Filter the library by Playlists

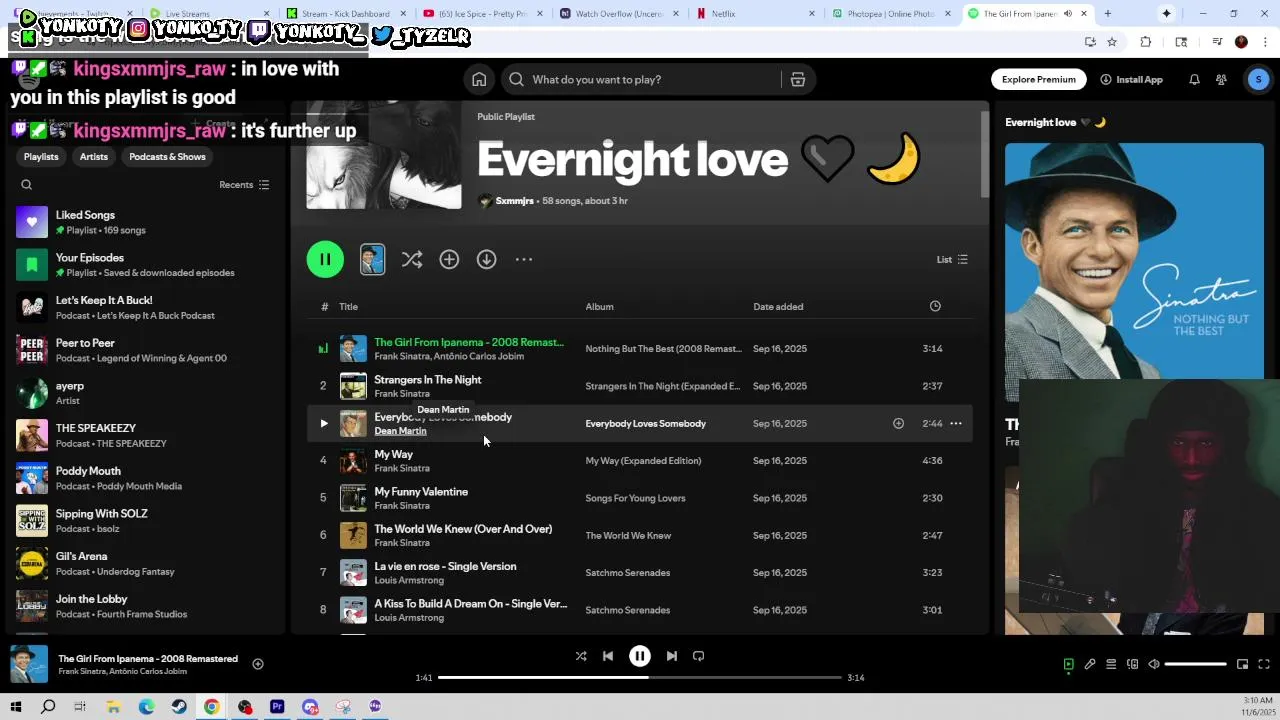click(41, 157)
